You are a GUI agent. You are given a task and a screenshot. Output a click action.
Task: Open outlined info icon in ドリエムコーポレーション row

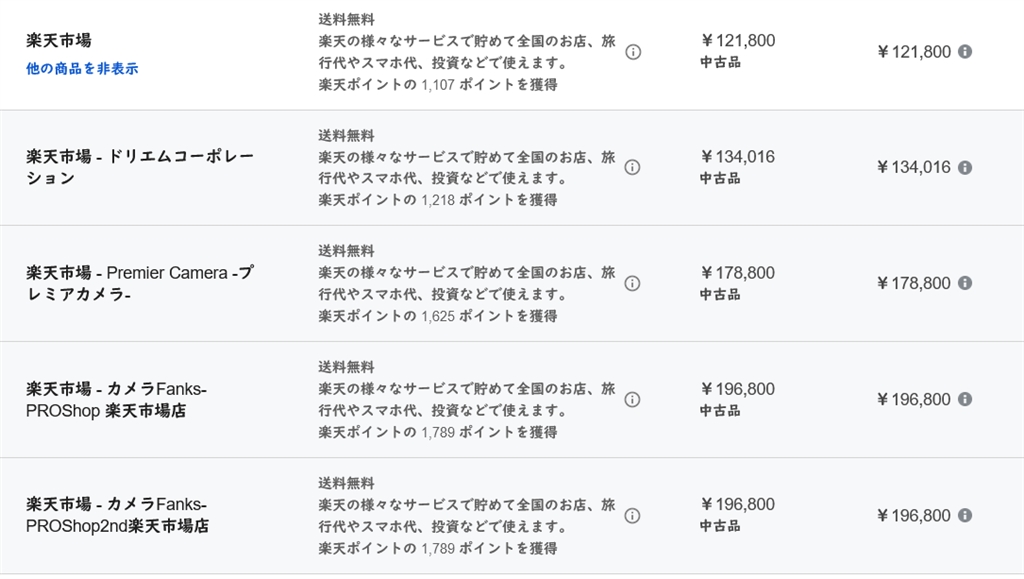(632, 168)
